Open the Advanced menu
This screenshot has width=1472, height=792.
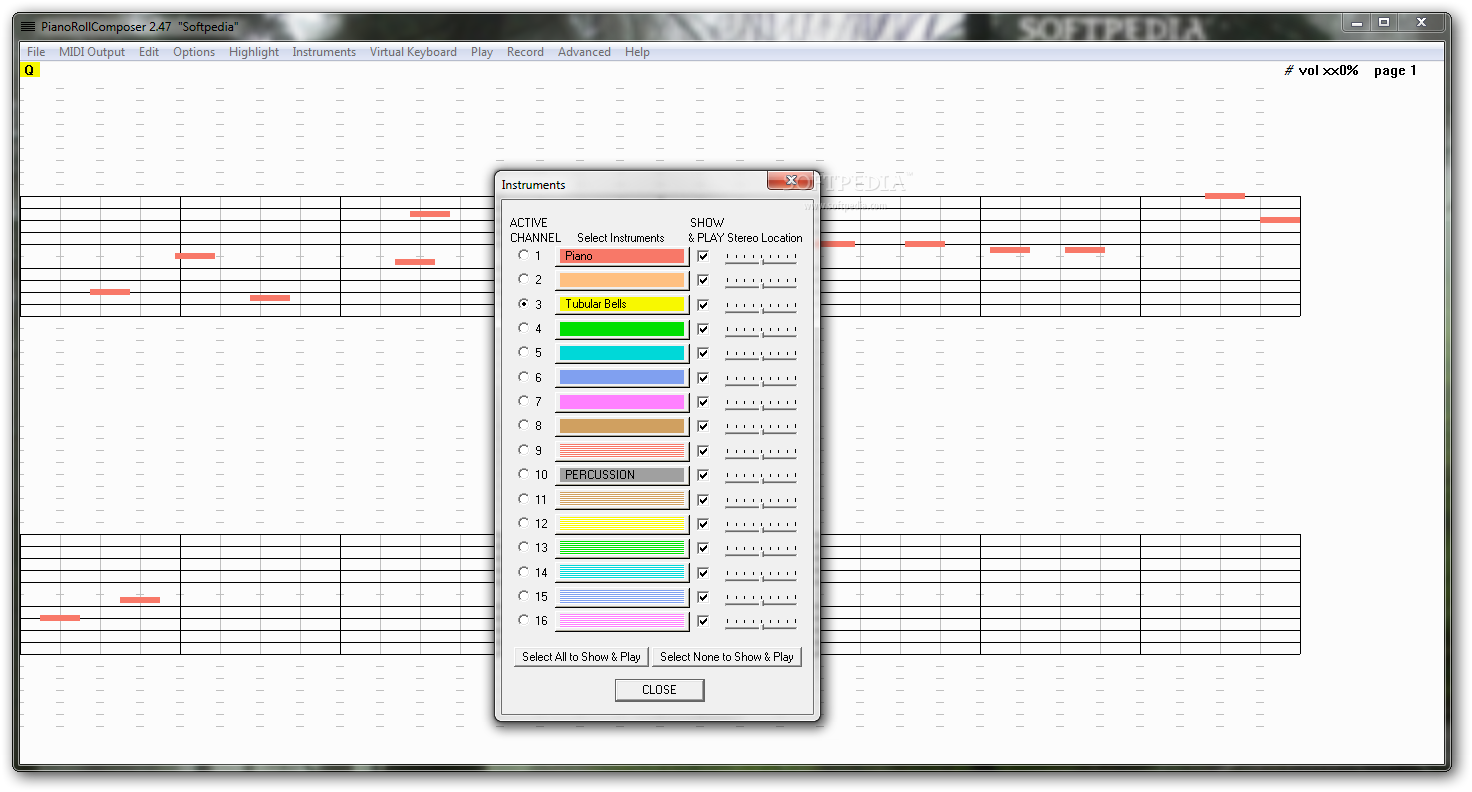(584, 52)
